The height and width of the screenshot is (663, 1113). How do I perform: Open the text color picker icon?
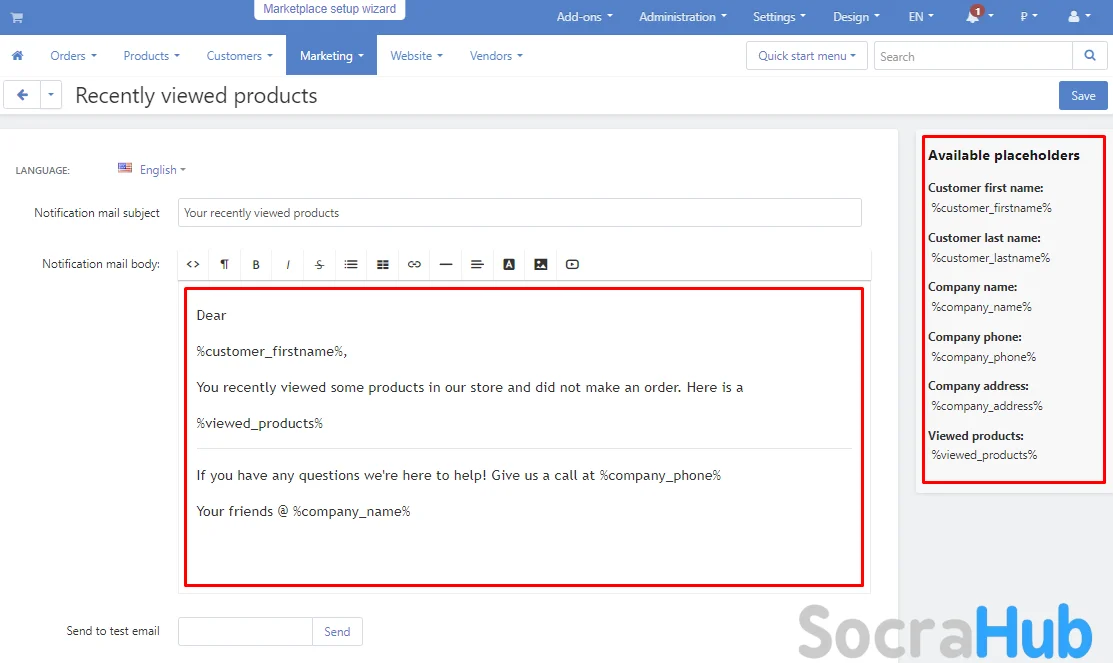point(509,264)
